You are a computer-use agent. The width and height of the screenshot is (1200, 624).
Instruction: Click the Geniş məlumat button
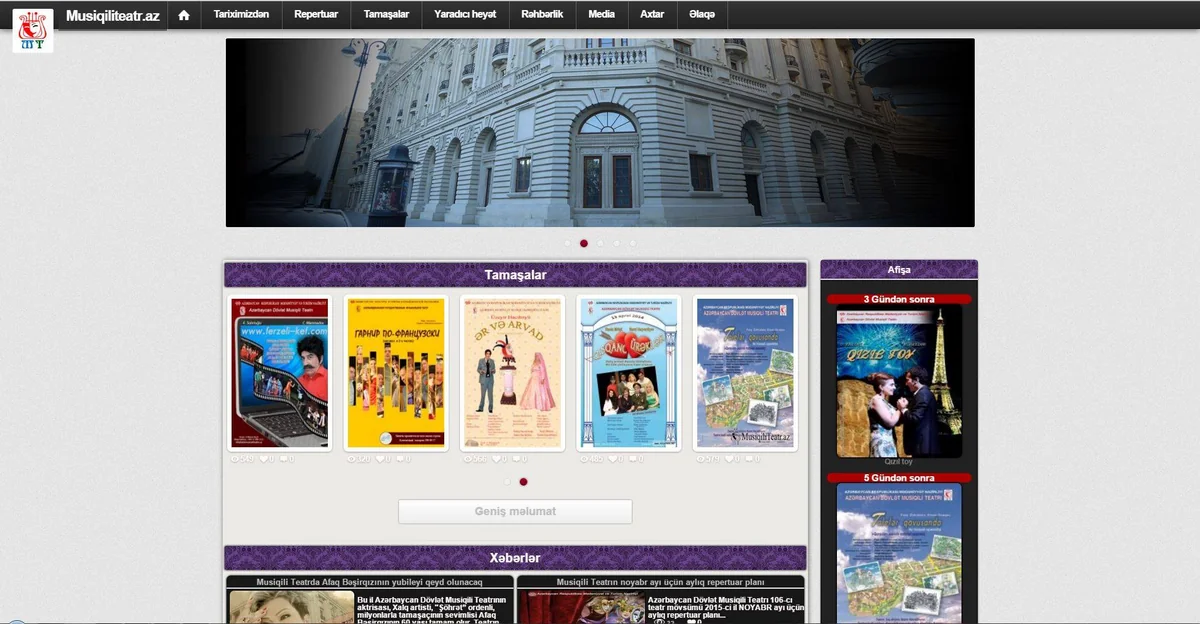(515, 511)
